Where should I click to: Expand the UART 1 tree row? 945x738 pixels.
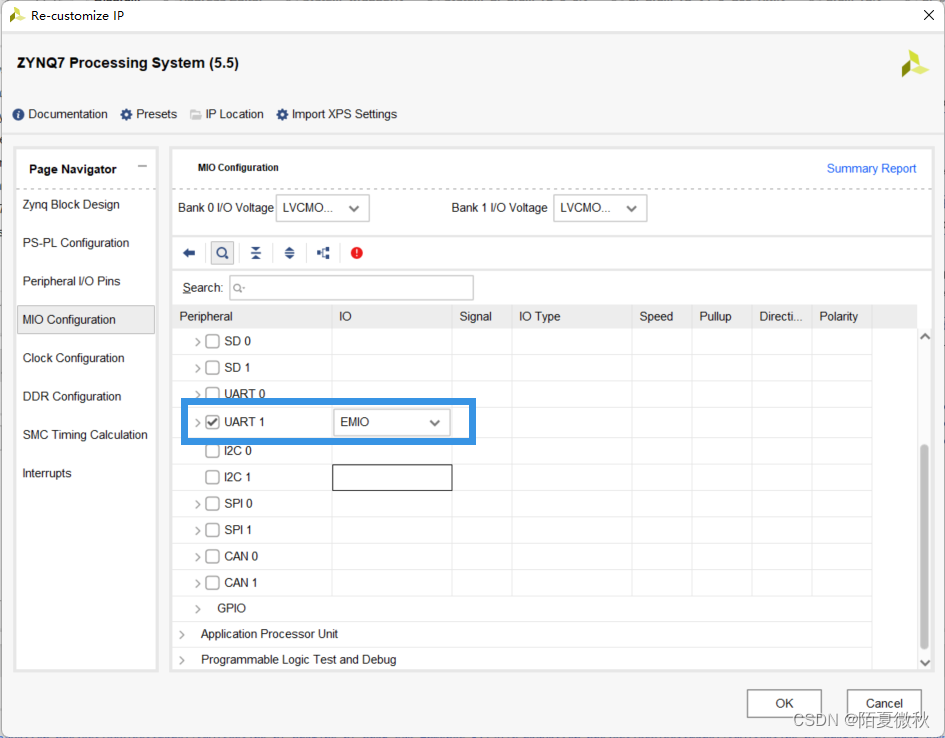[x=197, y=422]
